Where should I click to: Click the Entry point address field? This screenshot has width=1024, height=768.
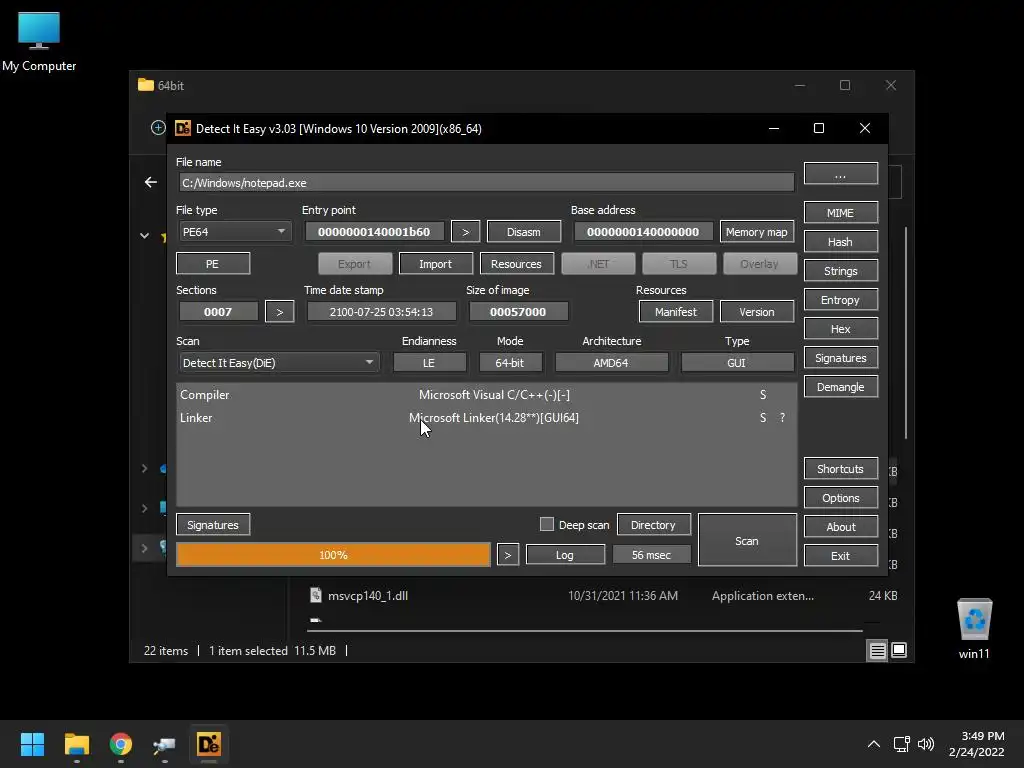click(374, 232)
